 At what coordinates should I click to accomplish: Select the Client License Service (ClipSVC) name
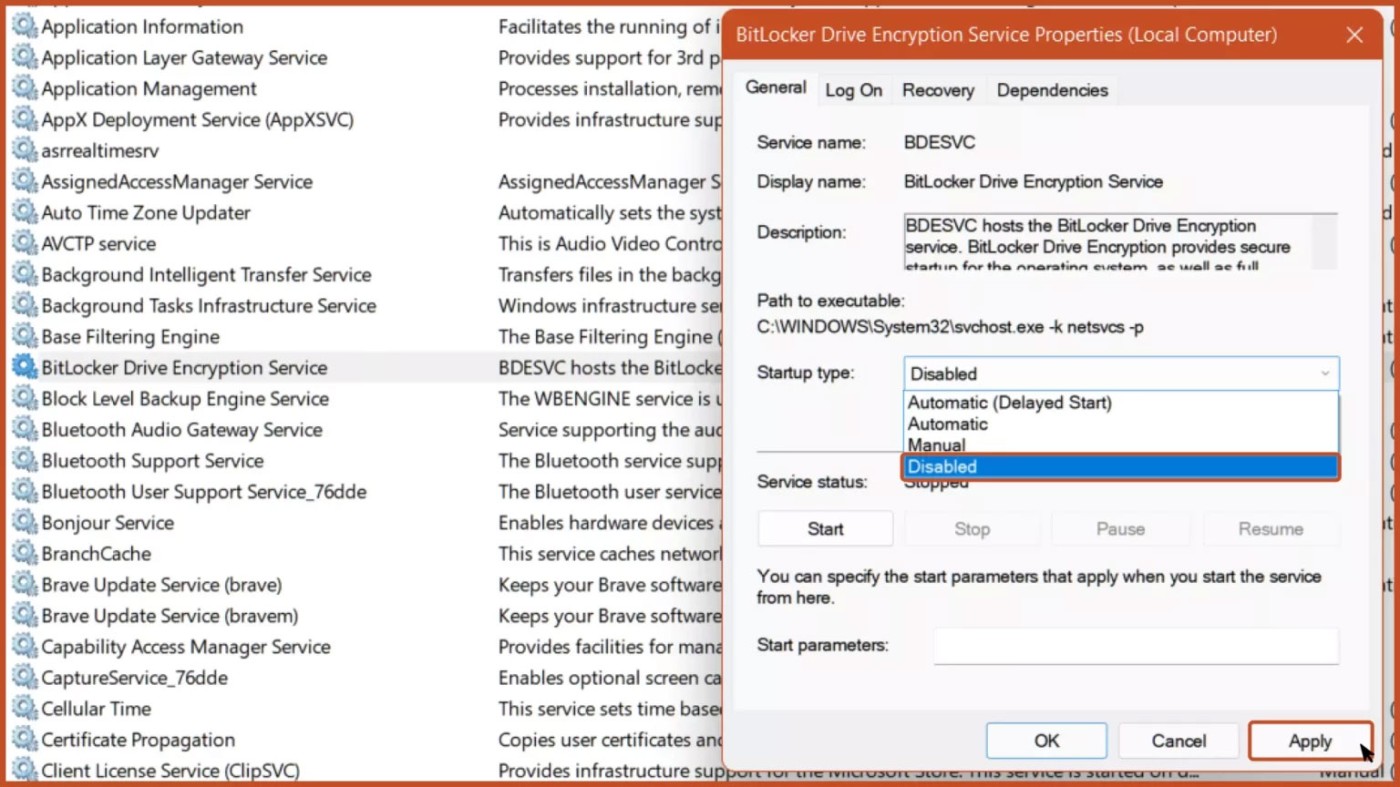(x=170, y=770)
